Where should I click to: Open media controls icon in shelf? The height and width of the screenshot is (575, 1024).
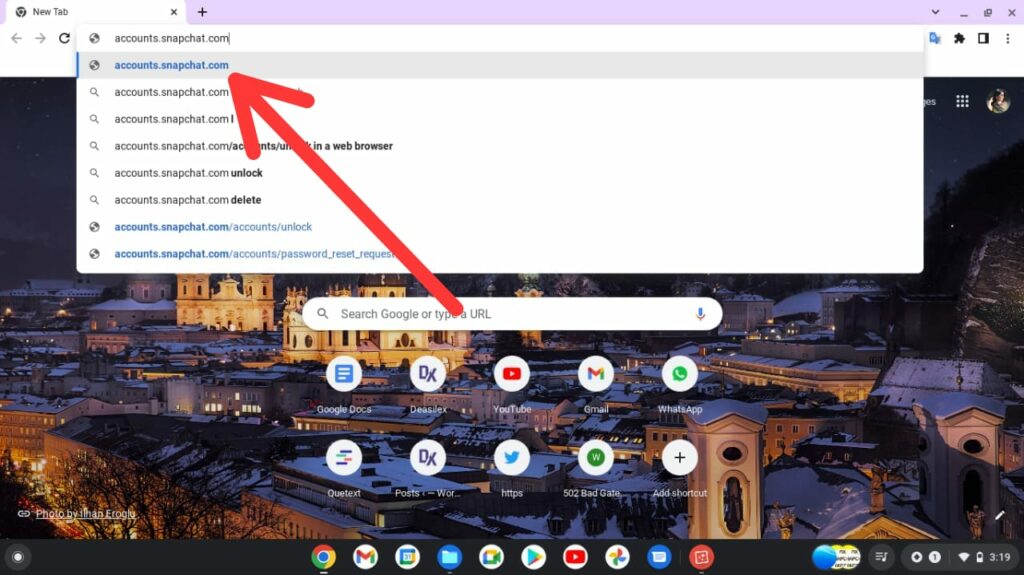[881, 557]
